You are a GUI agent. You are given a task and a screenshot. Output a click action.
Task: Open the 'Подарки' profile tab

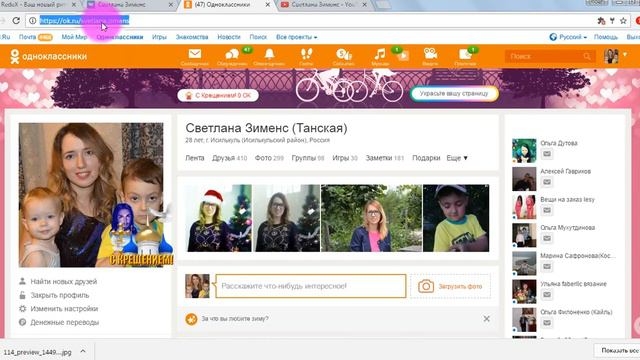point(426,158)
